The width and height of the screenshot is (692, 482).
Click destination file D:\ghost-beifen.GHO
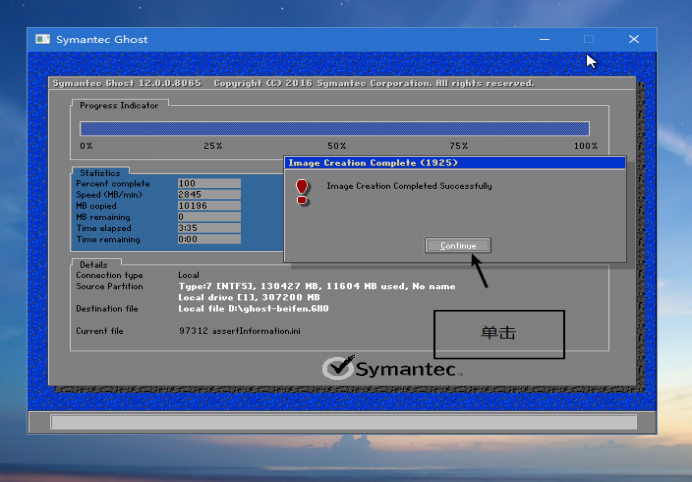(x=253, y=309)
